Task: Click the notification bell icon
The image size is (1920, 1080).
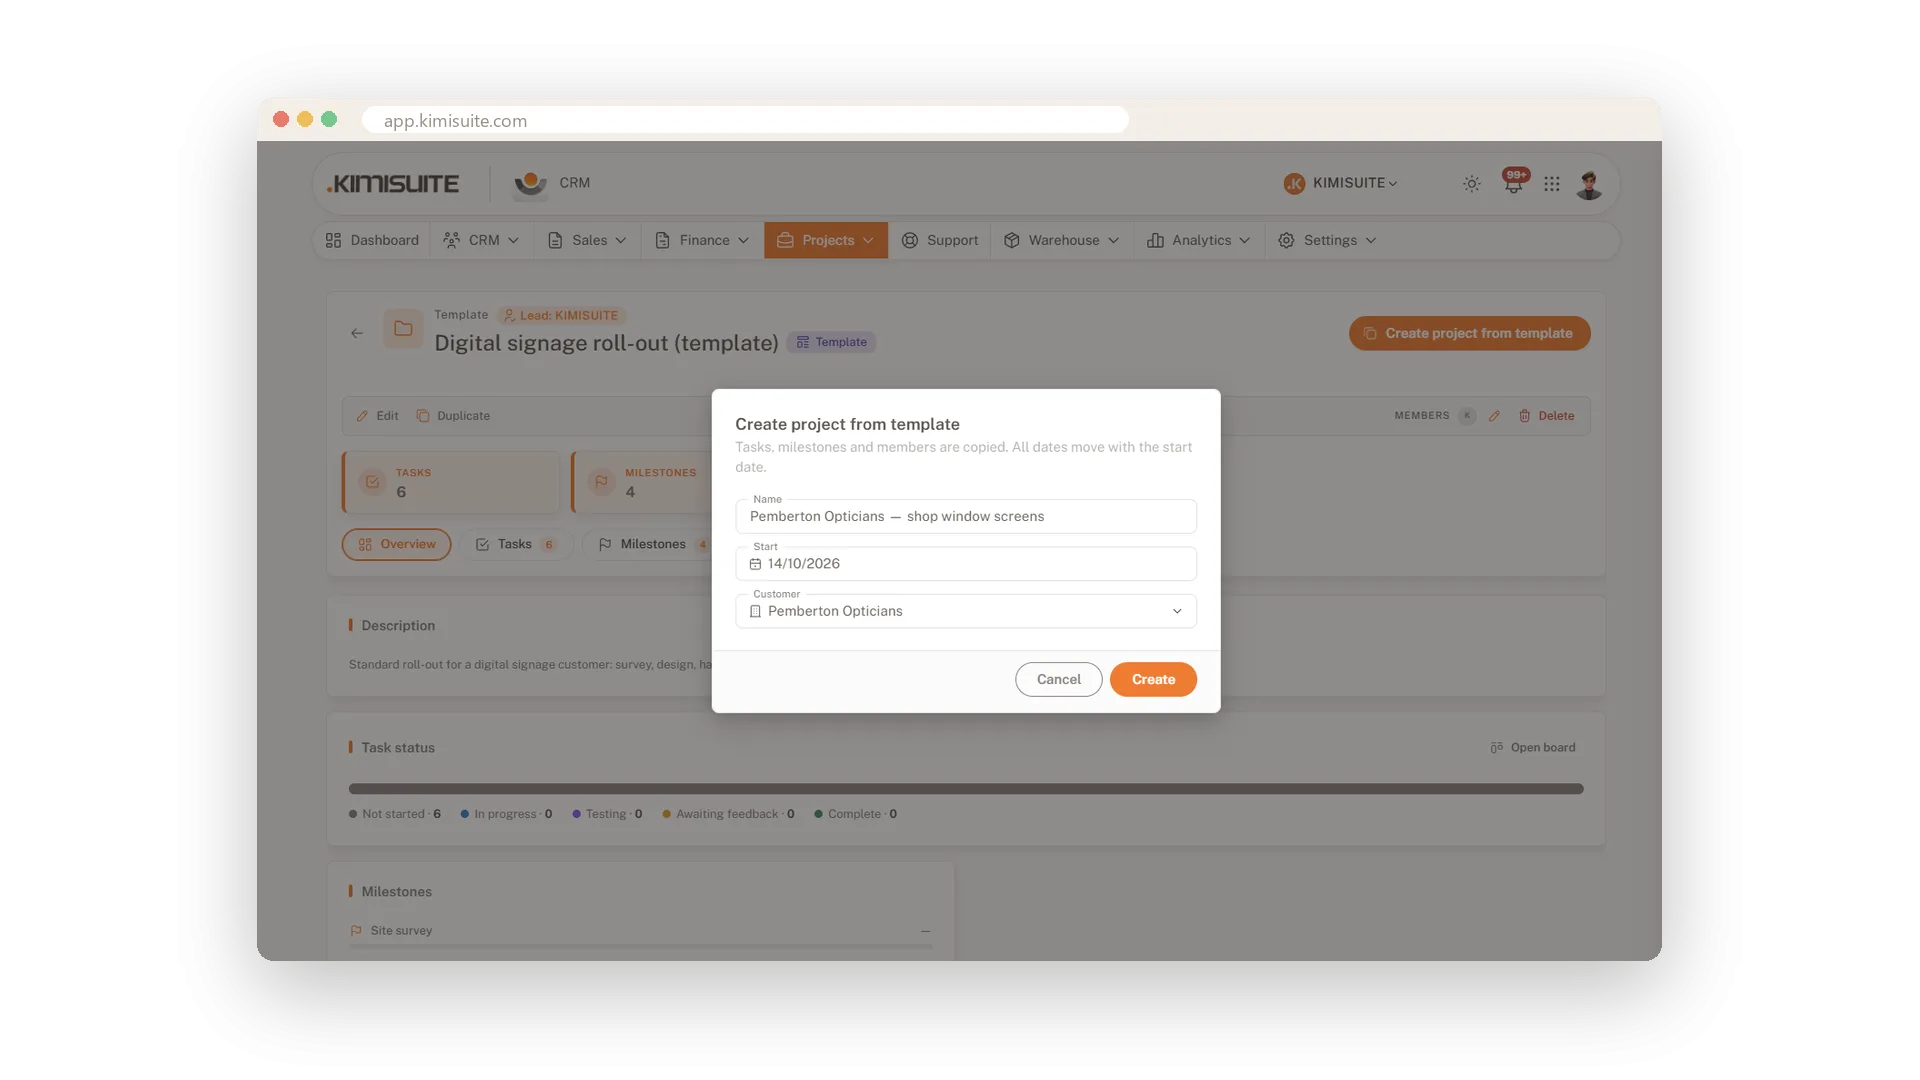Action: click(1513, 184)
